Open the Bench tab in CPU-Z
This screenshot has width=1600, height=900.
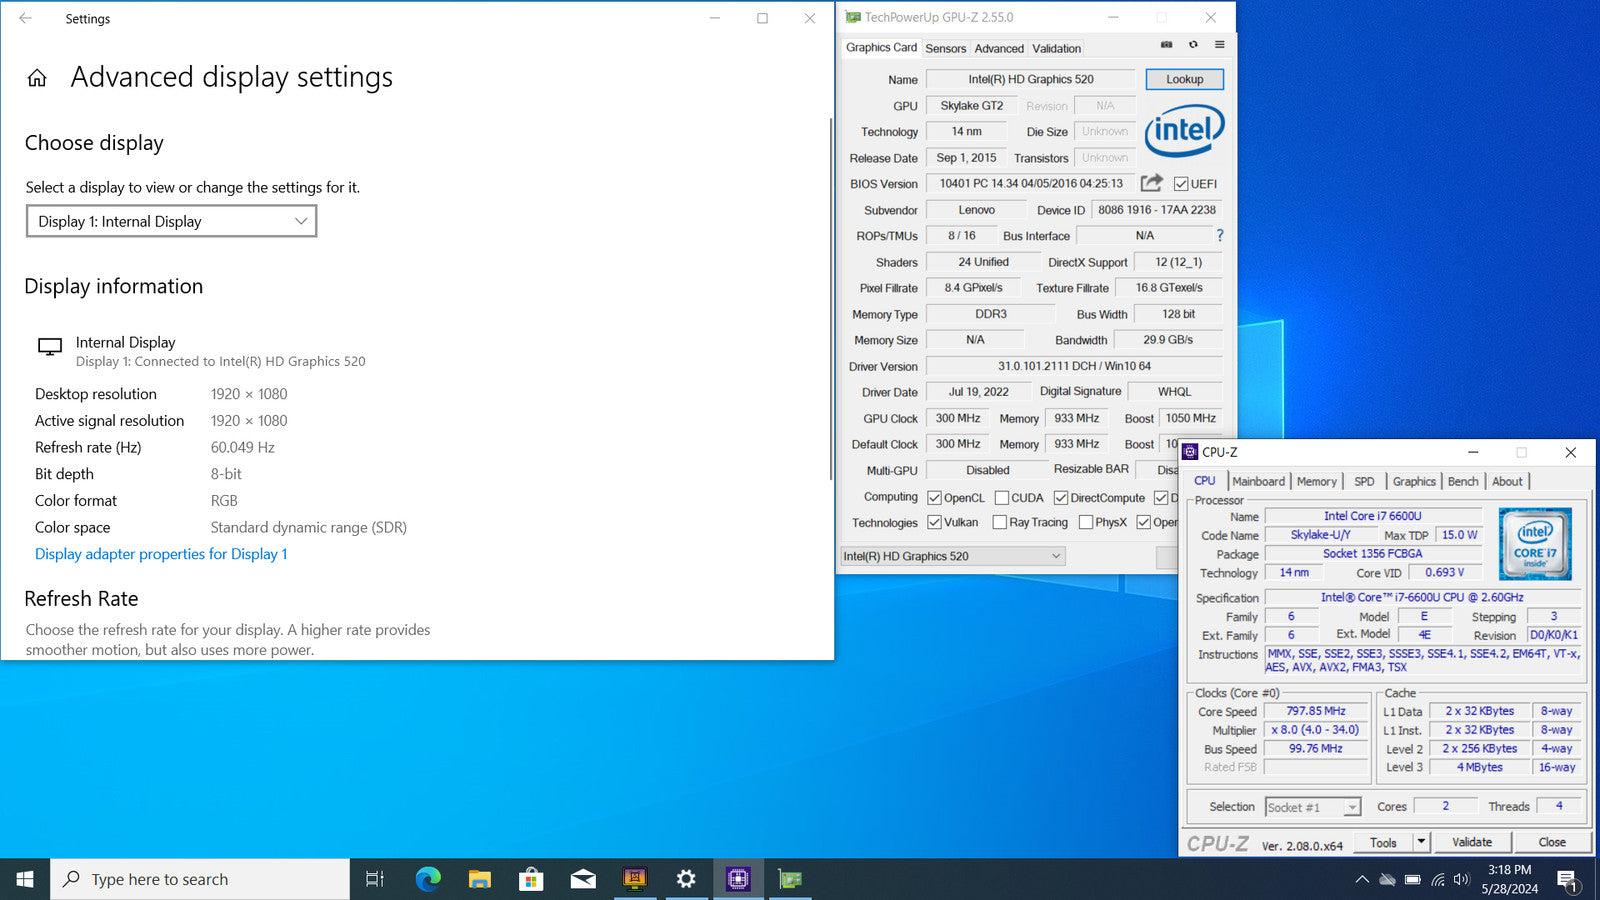(1463, 481)
